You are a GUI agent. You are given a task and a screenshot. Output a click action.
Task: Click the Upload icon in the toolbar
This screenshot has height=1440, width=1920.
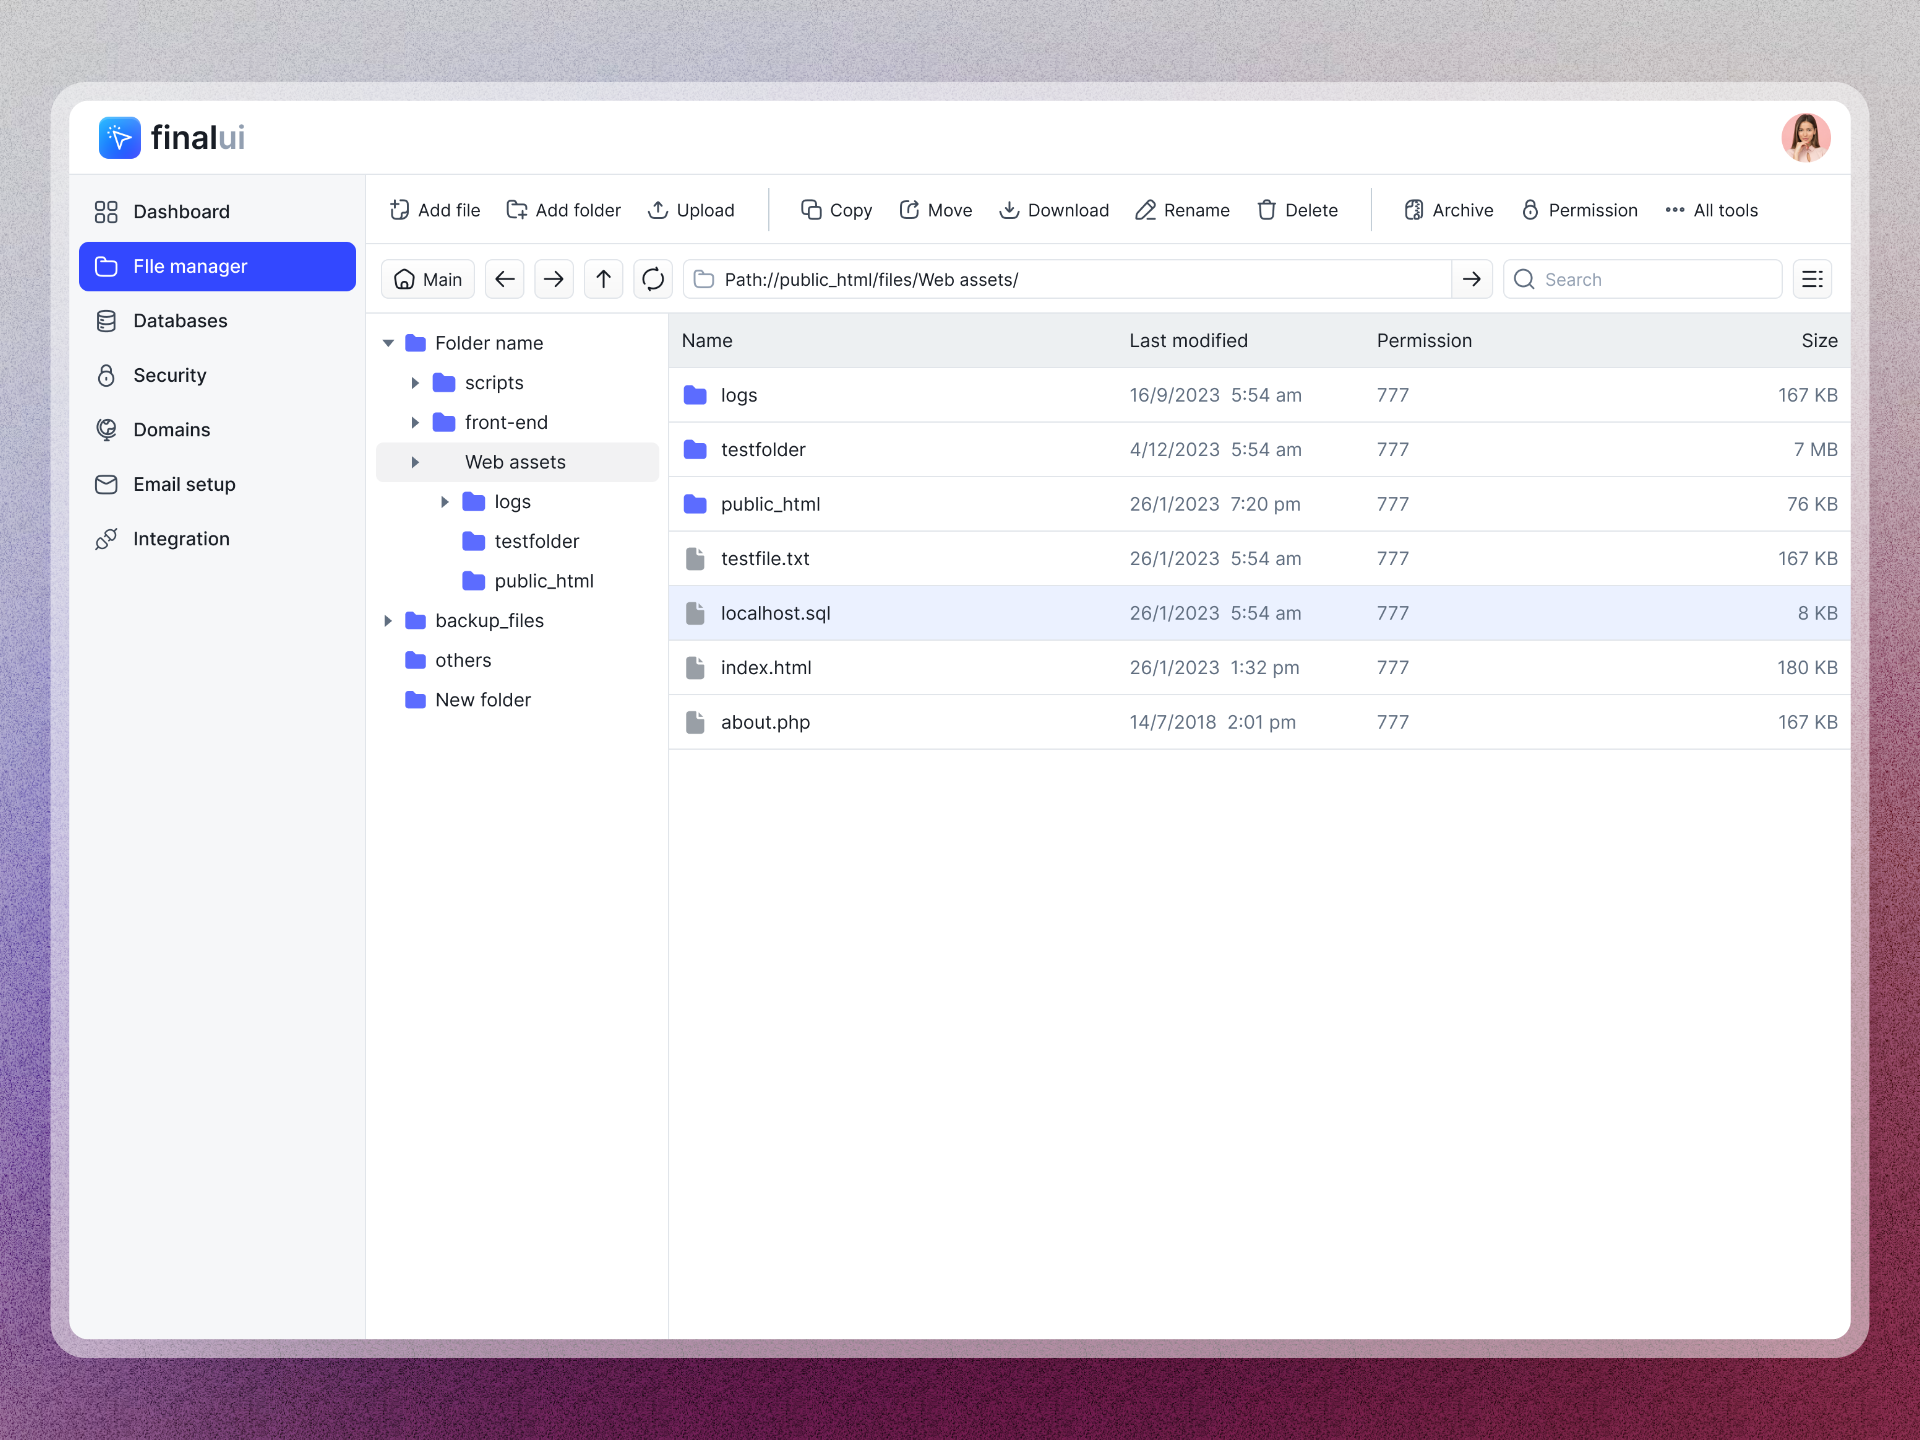coord(658,210)
